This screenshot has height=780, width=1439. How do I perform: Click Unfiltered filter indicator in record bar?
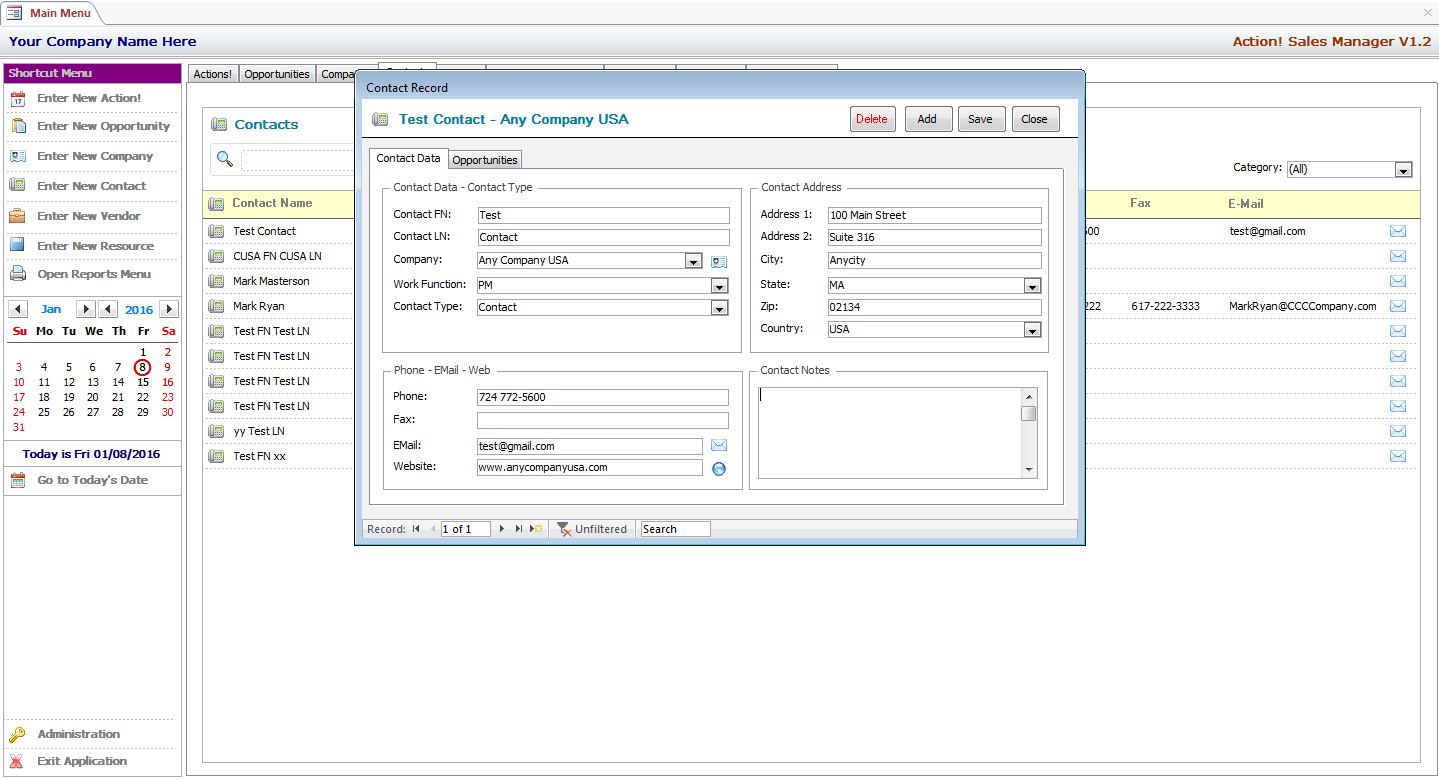point(592,529)
